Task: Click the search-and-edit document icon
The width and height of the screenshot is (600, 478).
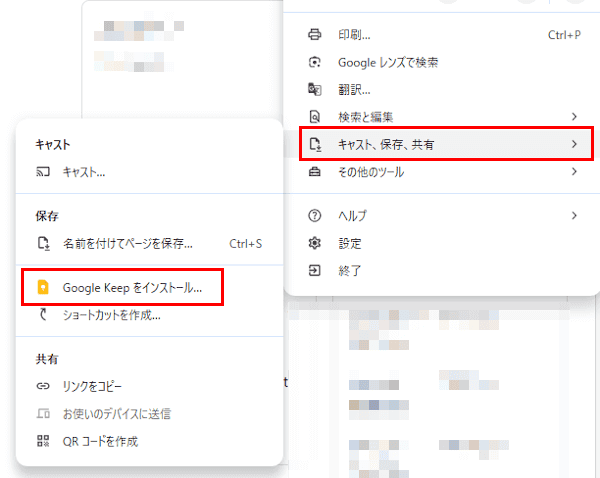Action: [x=315, y=117]
